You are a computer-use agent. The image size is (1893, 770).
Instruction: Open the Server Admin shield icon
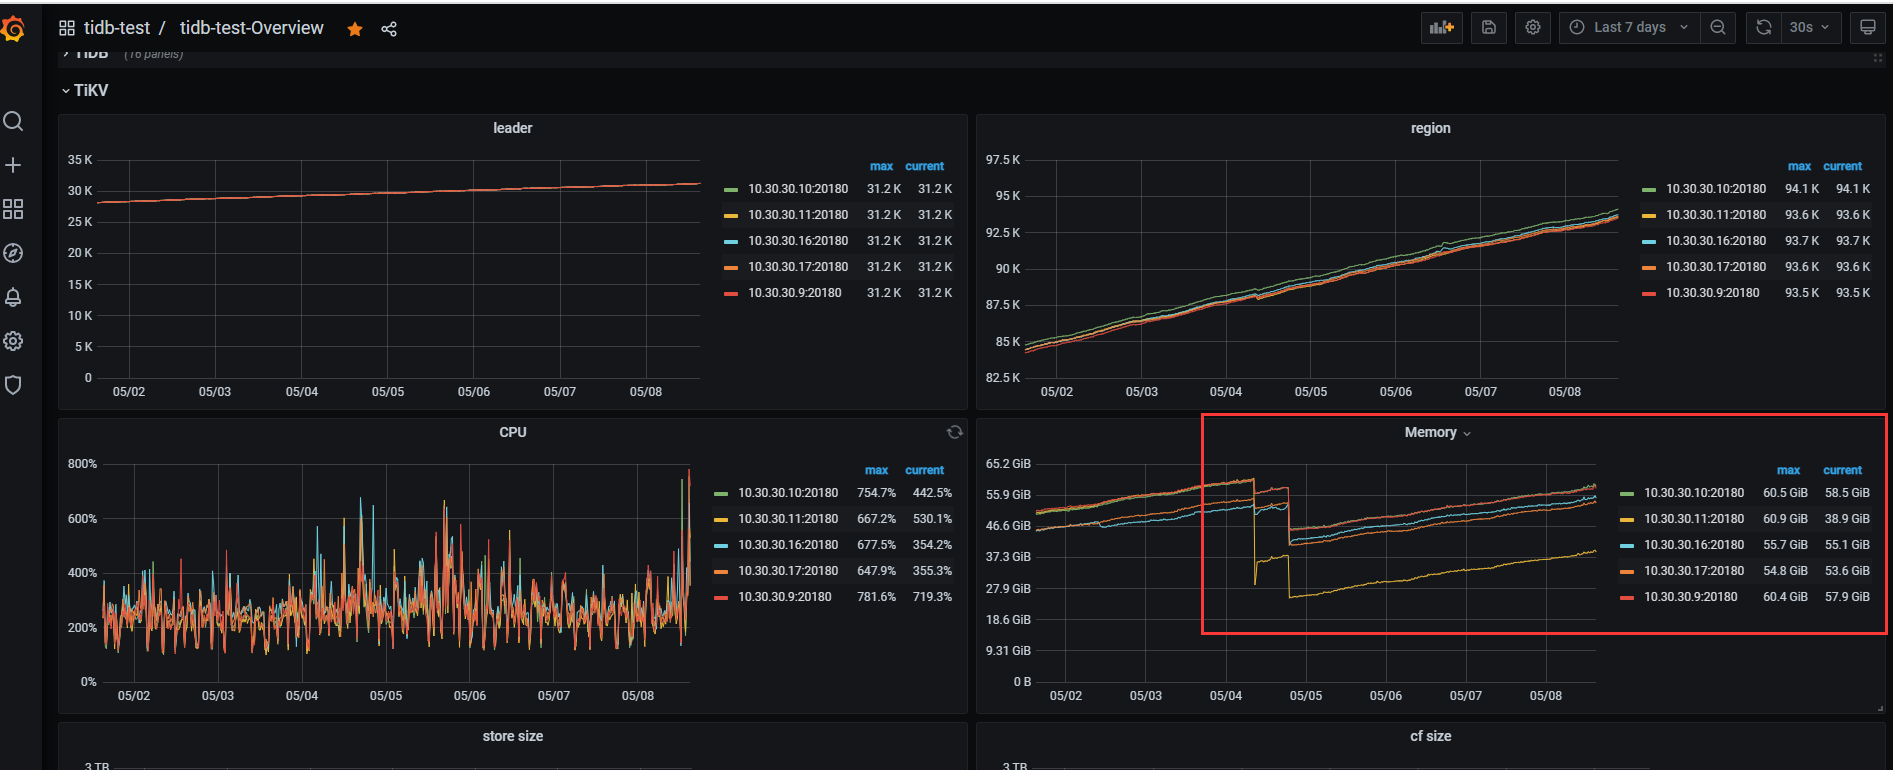13,385
